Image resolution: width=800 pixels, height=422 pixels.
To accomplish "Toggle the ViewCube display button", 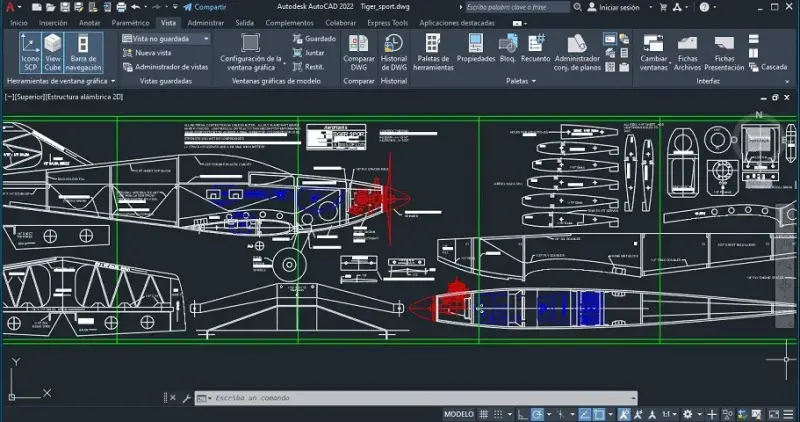I will (53, 53).
